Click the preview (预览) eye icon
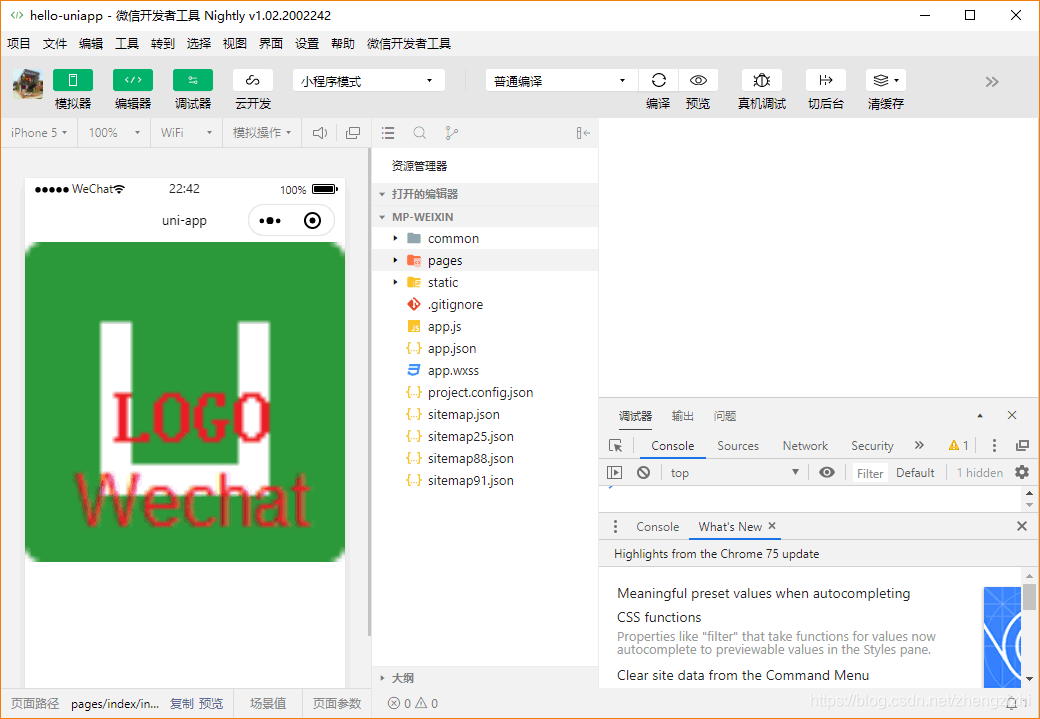Image resolution: width=1040 pixels, height=719 pixels. point(698,80)
